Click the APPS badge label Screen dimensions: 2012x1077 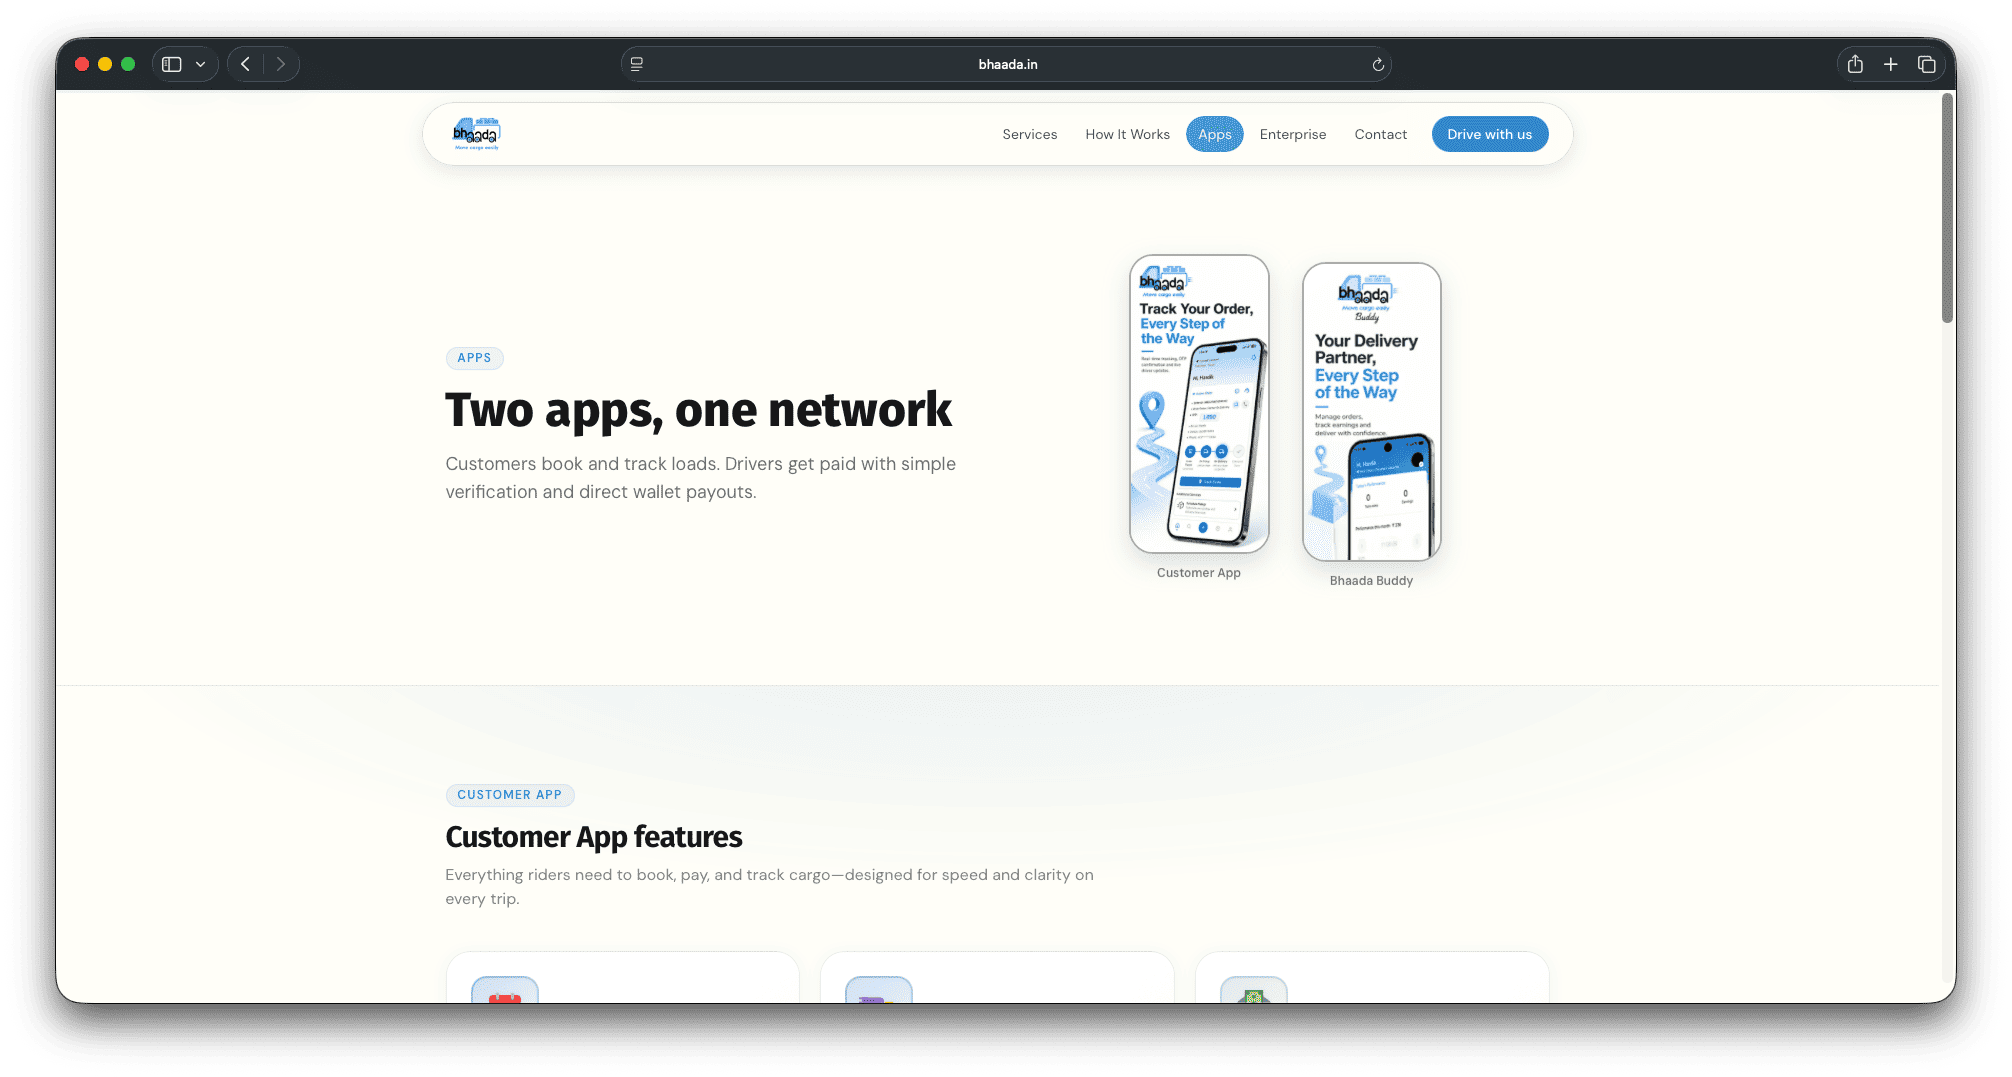[x=474, y=358]
